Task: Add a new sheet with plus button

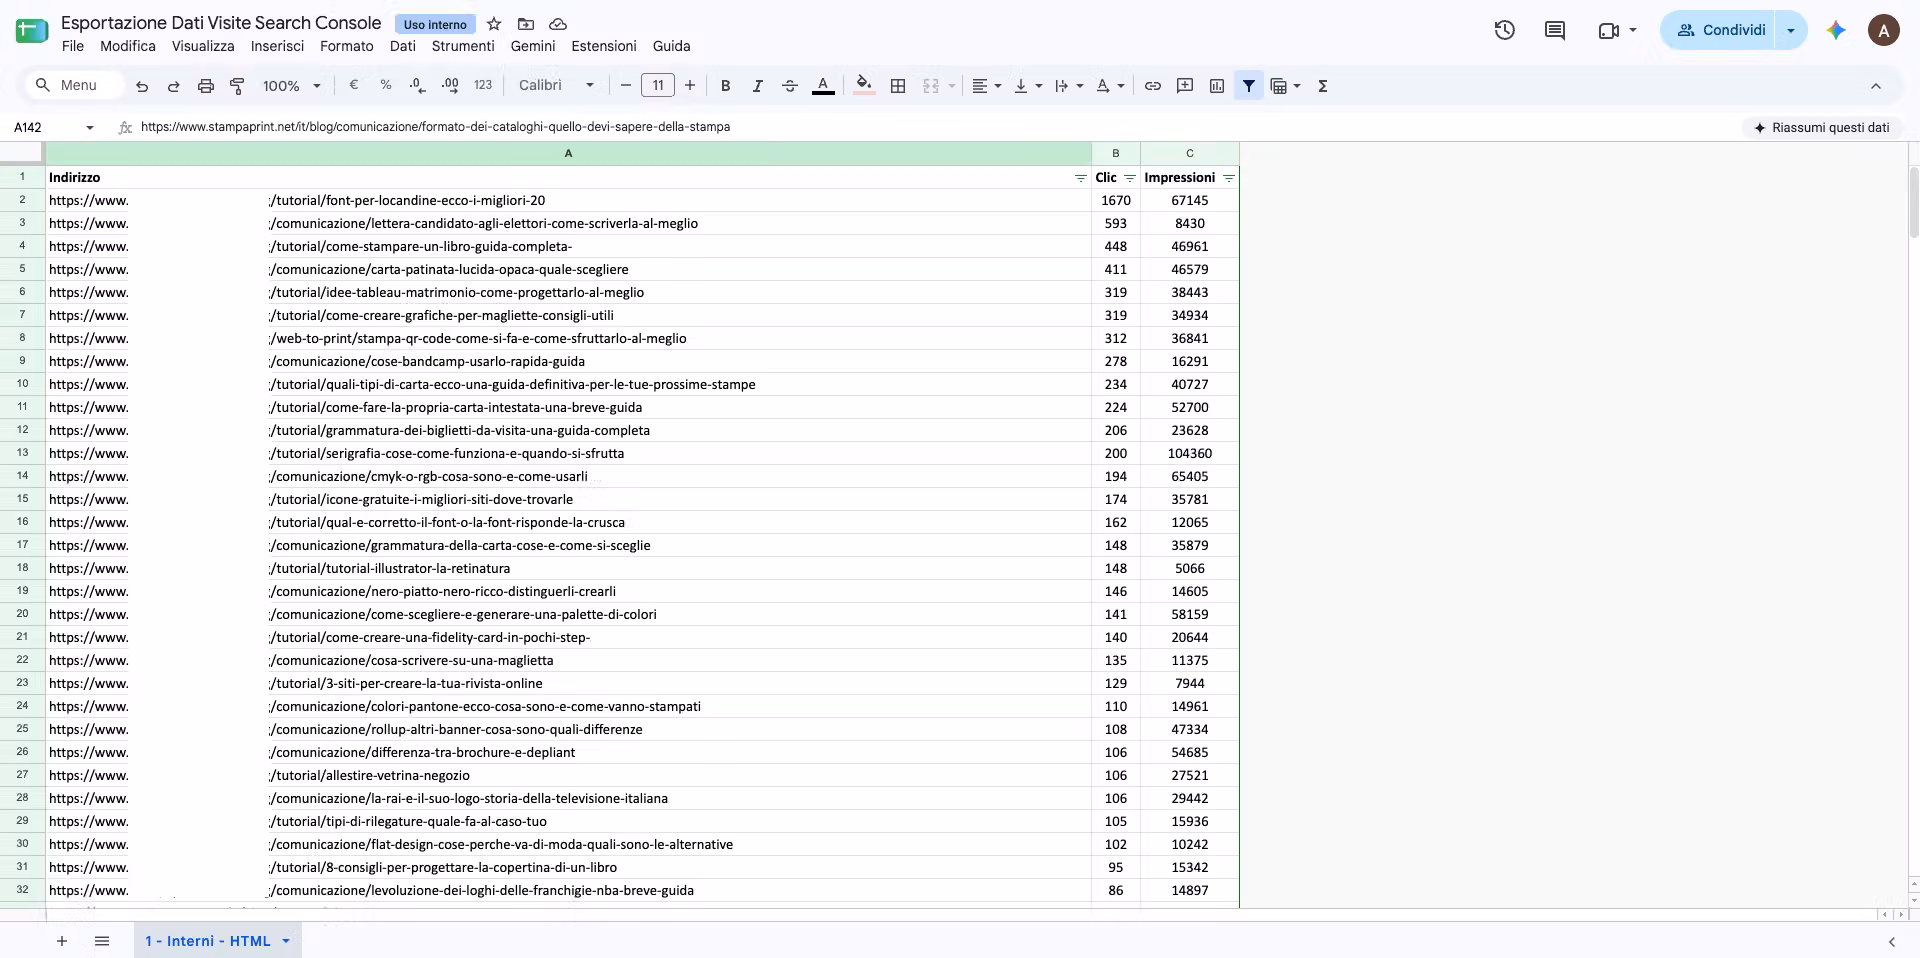Action: click(62, 941)
